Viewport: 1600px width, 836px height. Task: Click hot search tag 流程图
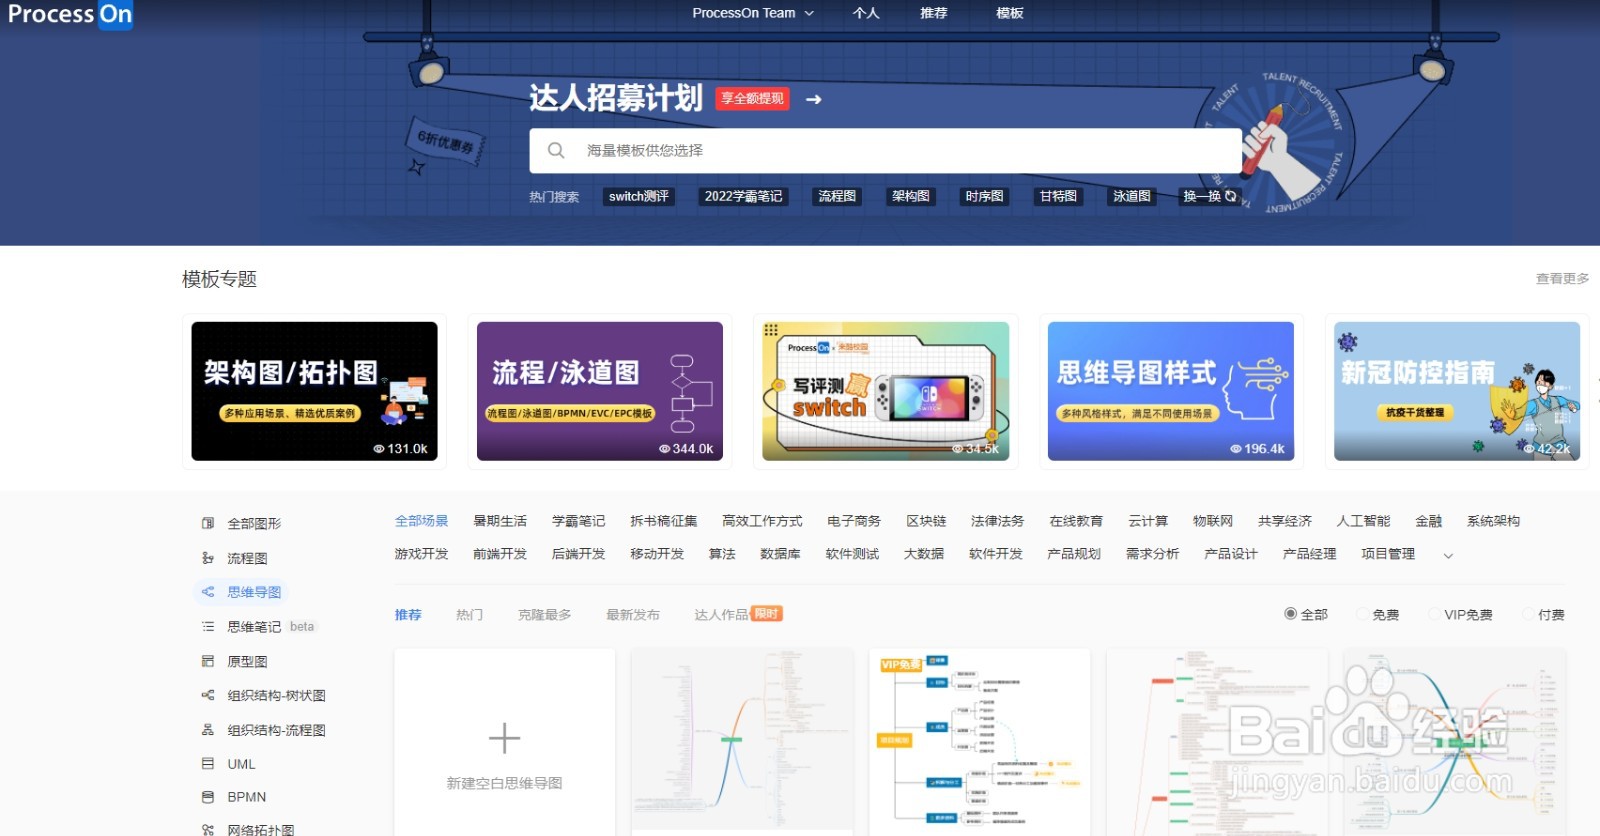837,196
